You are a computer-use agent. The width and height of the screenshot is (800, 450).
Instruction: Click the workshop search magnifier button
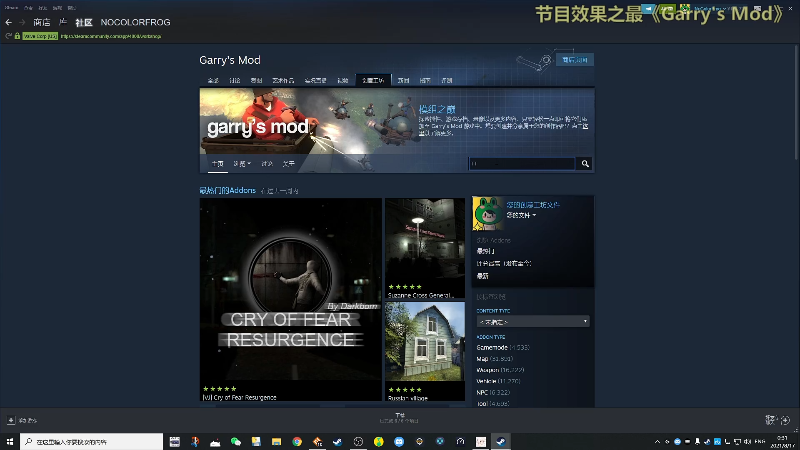coord(585,164)
